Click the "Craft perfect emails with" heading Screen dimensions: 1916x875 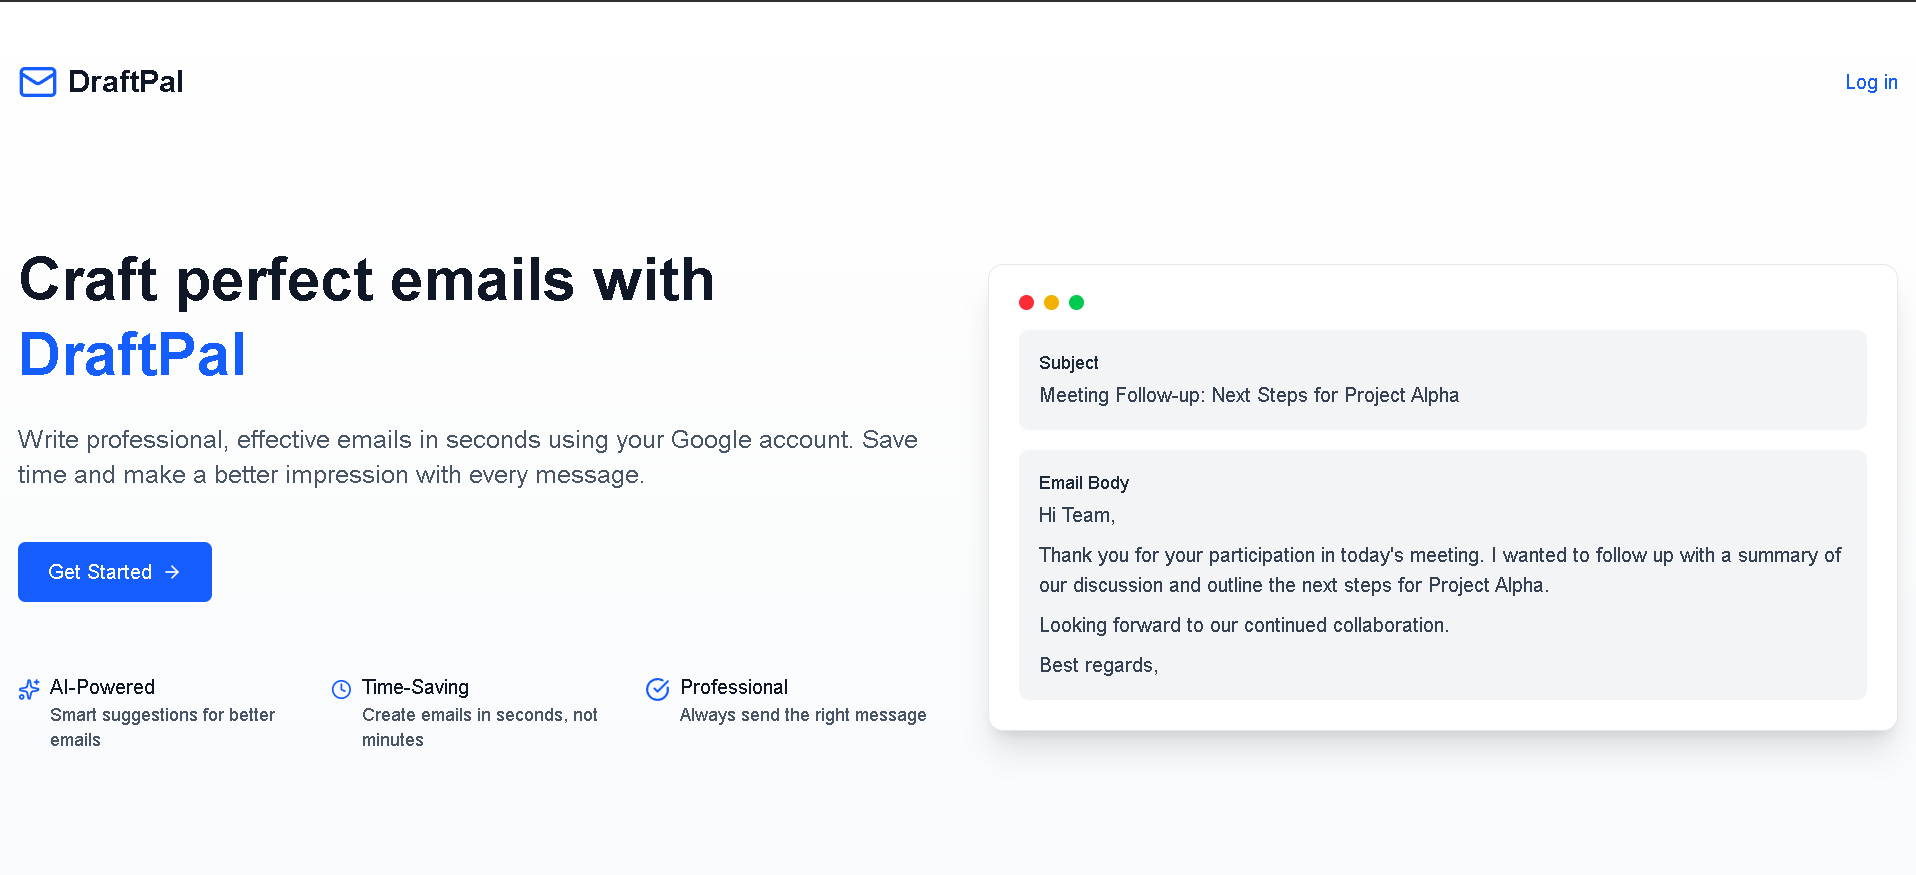(x=366, y=279)
